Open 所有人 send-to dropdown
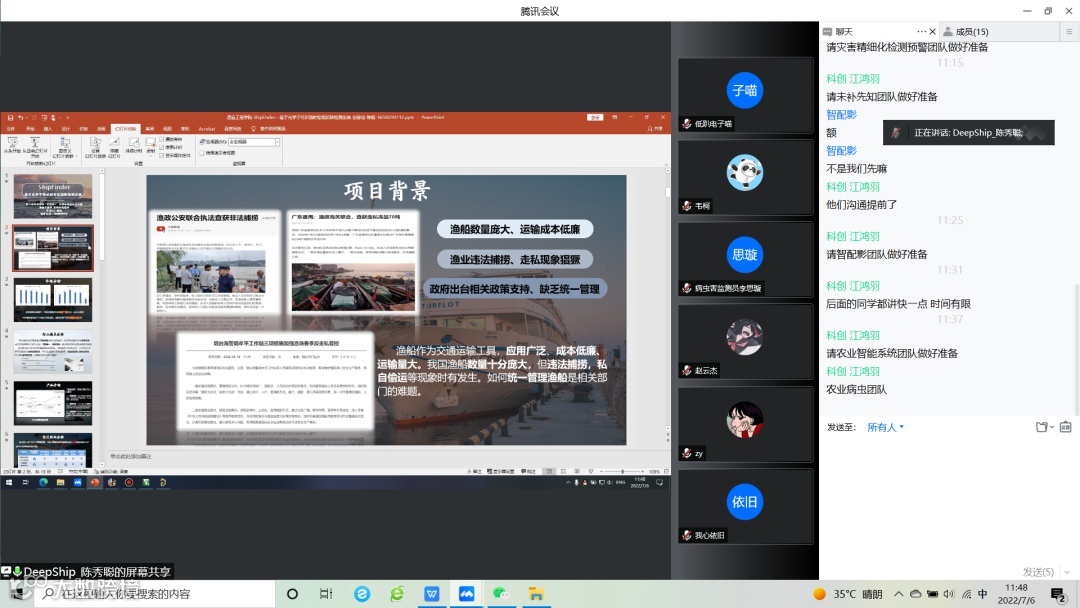Screen dimensions: 1080x608 pyautogui.click(x=885, y=428)
